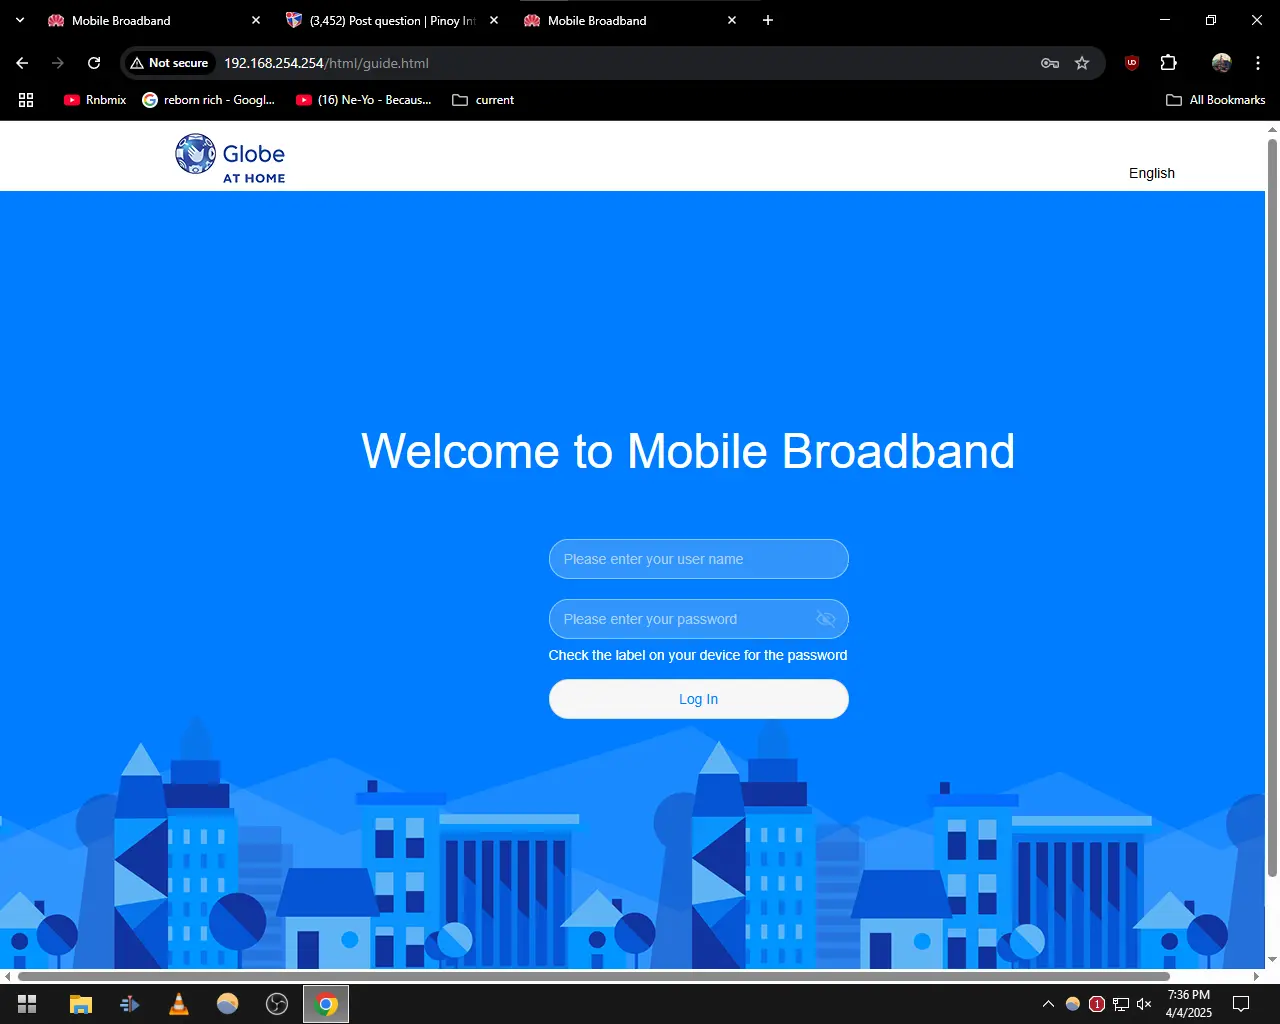Click the Globe At Home logo
The height and width of the screenshot is (1024, 1280).
point(230,159)
